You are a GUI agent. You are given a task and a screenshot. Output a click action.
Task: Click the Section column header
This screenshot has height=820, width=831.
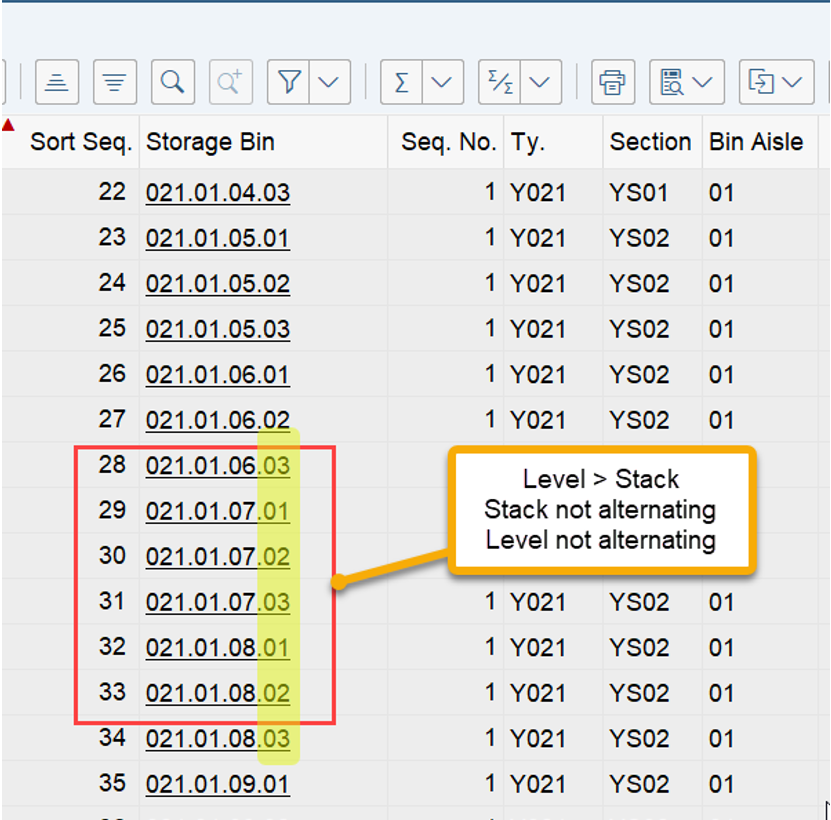click(x=652, y=142)
